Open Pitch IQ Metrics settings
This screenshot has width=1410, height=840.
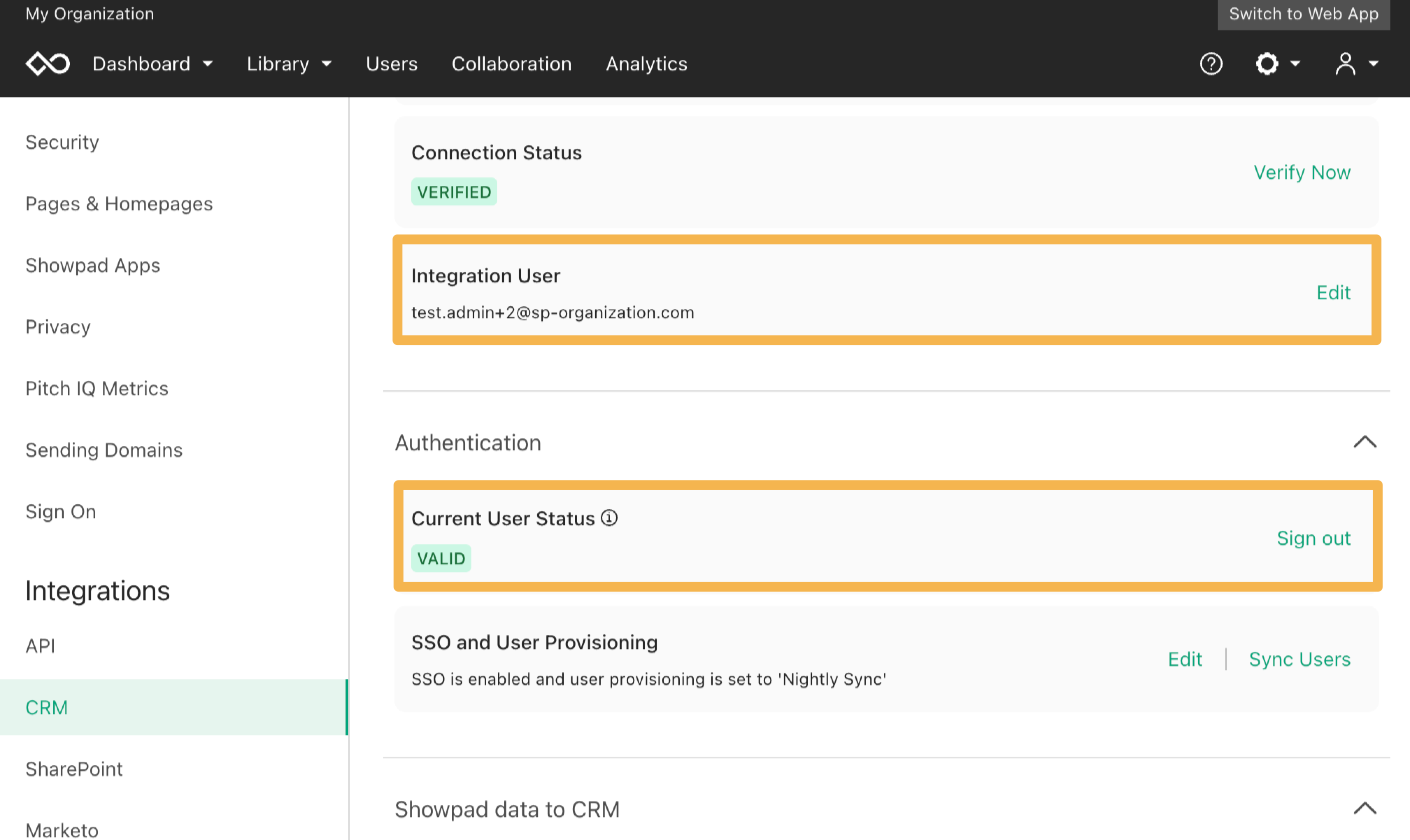tap(97, 389)
